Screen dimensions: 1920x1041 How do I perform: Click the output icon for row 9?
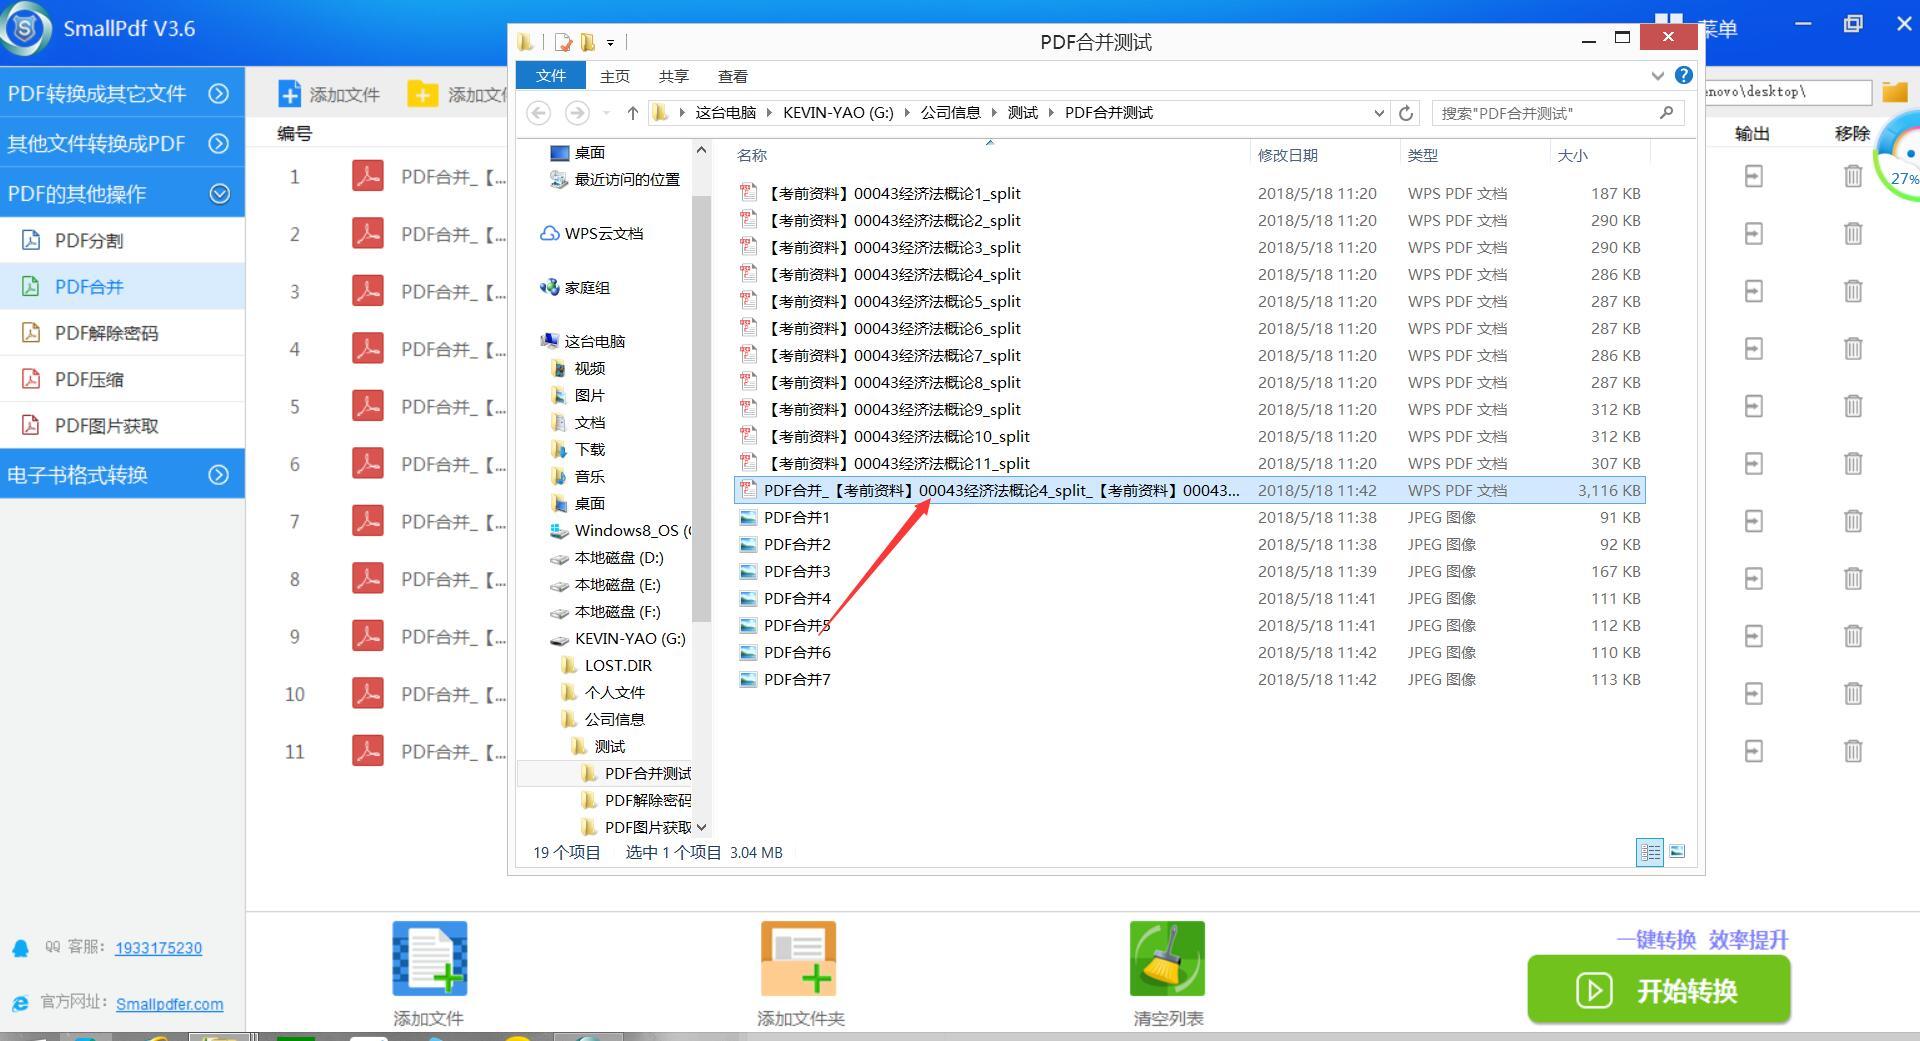(1753, 636)
